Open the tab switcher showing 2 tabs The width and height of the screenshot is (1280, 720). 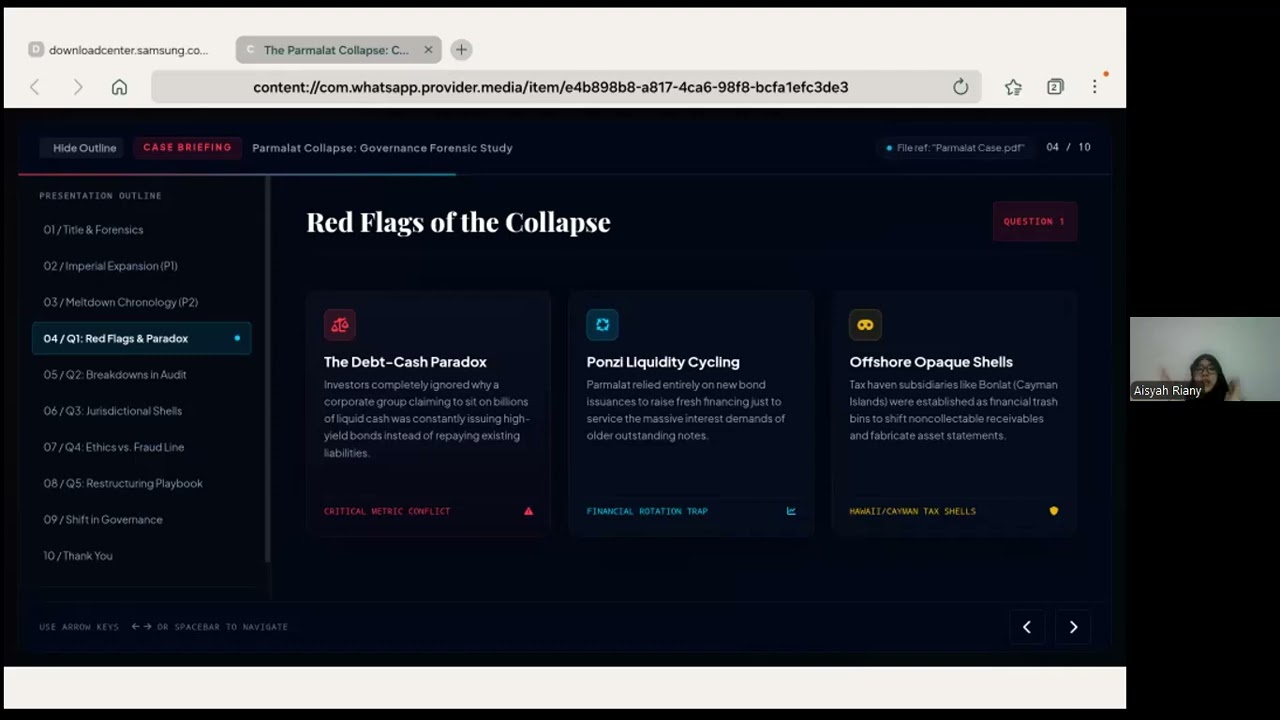[x=1055, y=87]
